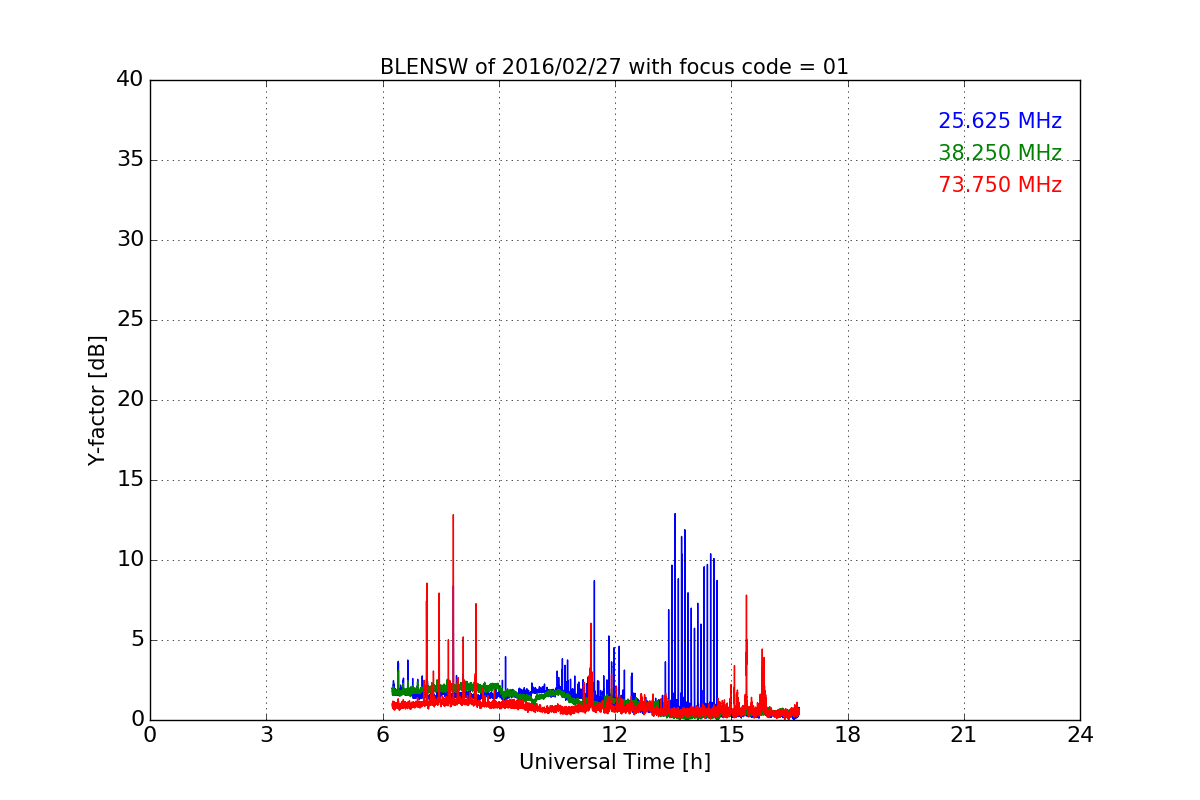Click the y-axis tick label '5'
The height and width of the screenshot is (800, 1200).
click(137, 640)
